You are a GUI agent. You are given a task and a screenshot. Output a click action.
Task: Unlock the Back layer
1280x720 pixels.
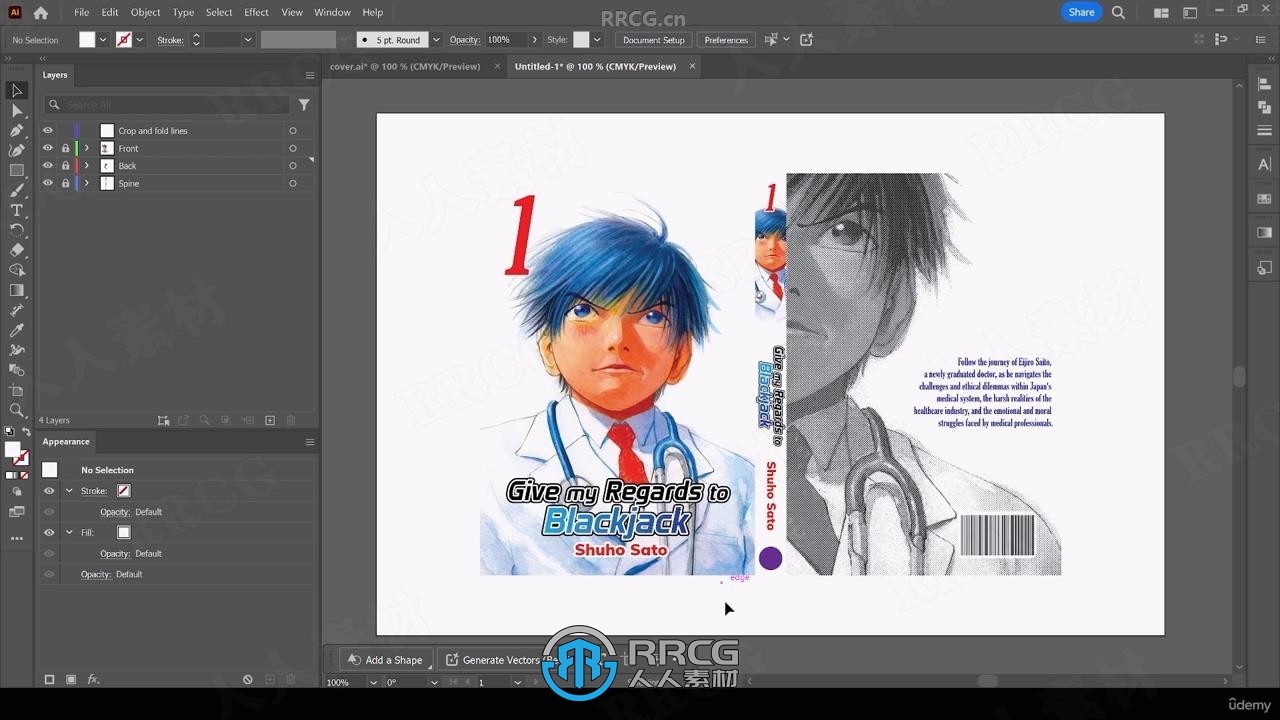65,166
